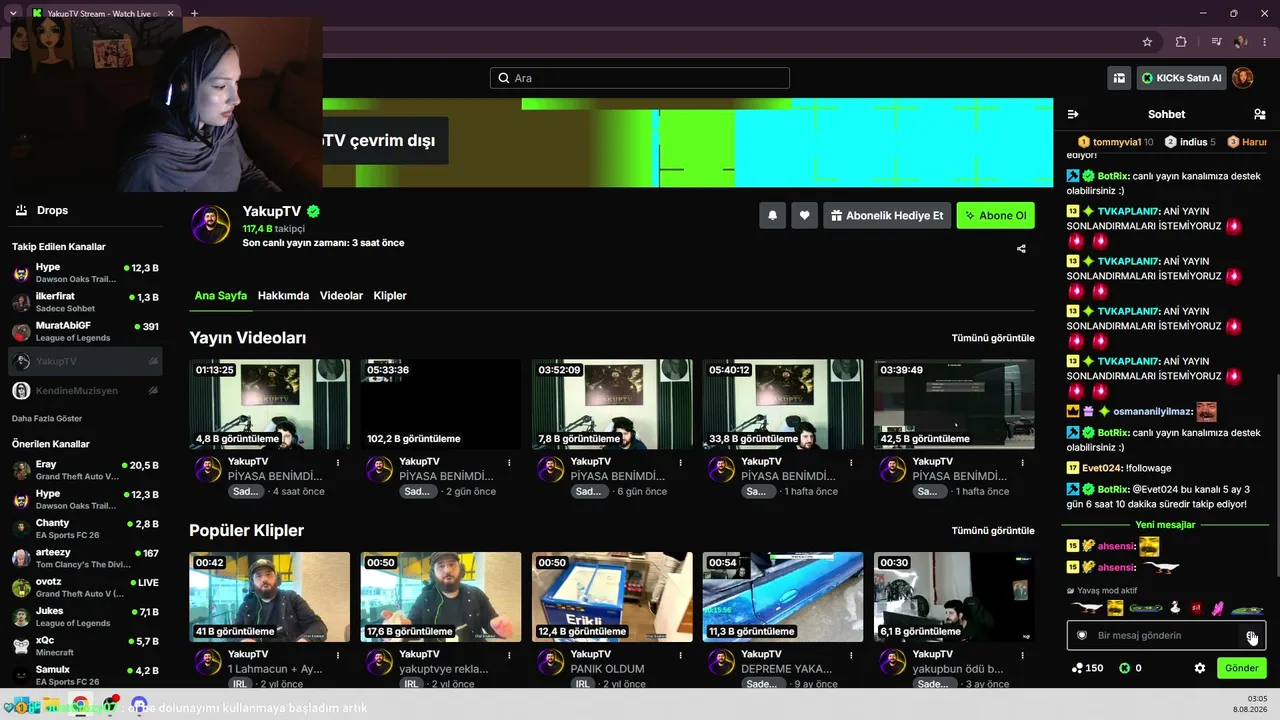View all Yayın Videoları with Tümünü görüntüle
The height and width of the screenshot is (720, 1280).
[993, 338]
